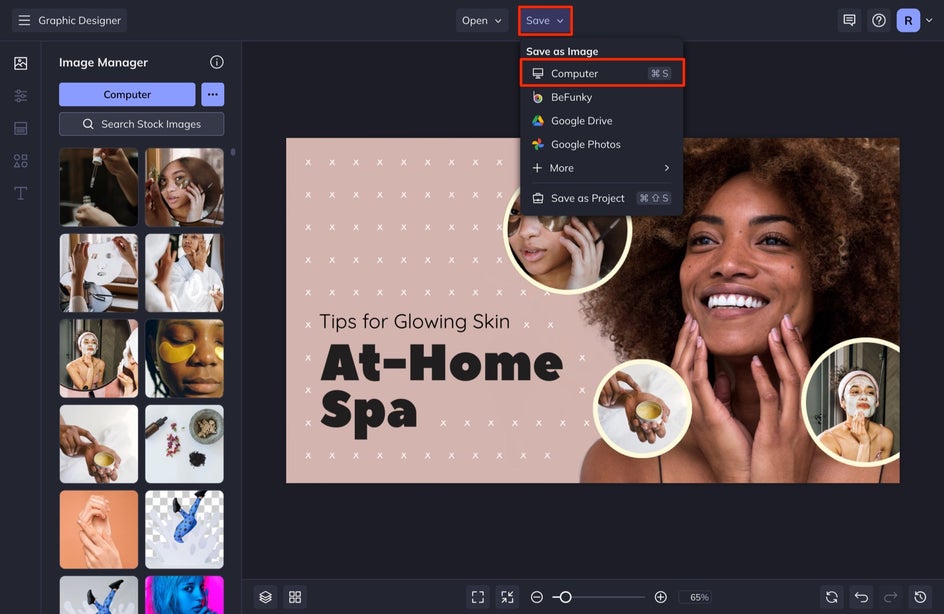Open the Open dropdown

482,20
